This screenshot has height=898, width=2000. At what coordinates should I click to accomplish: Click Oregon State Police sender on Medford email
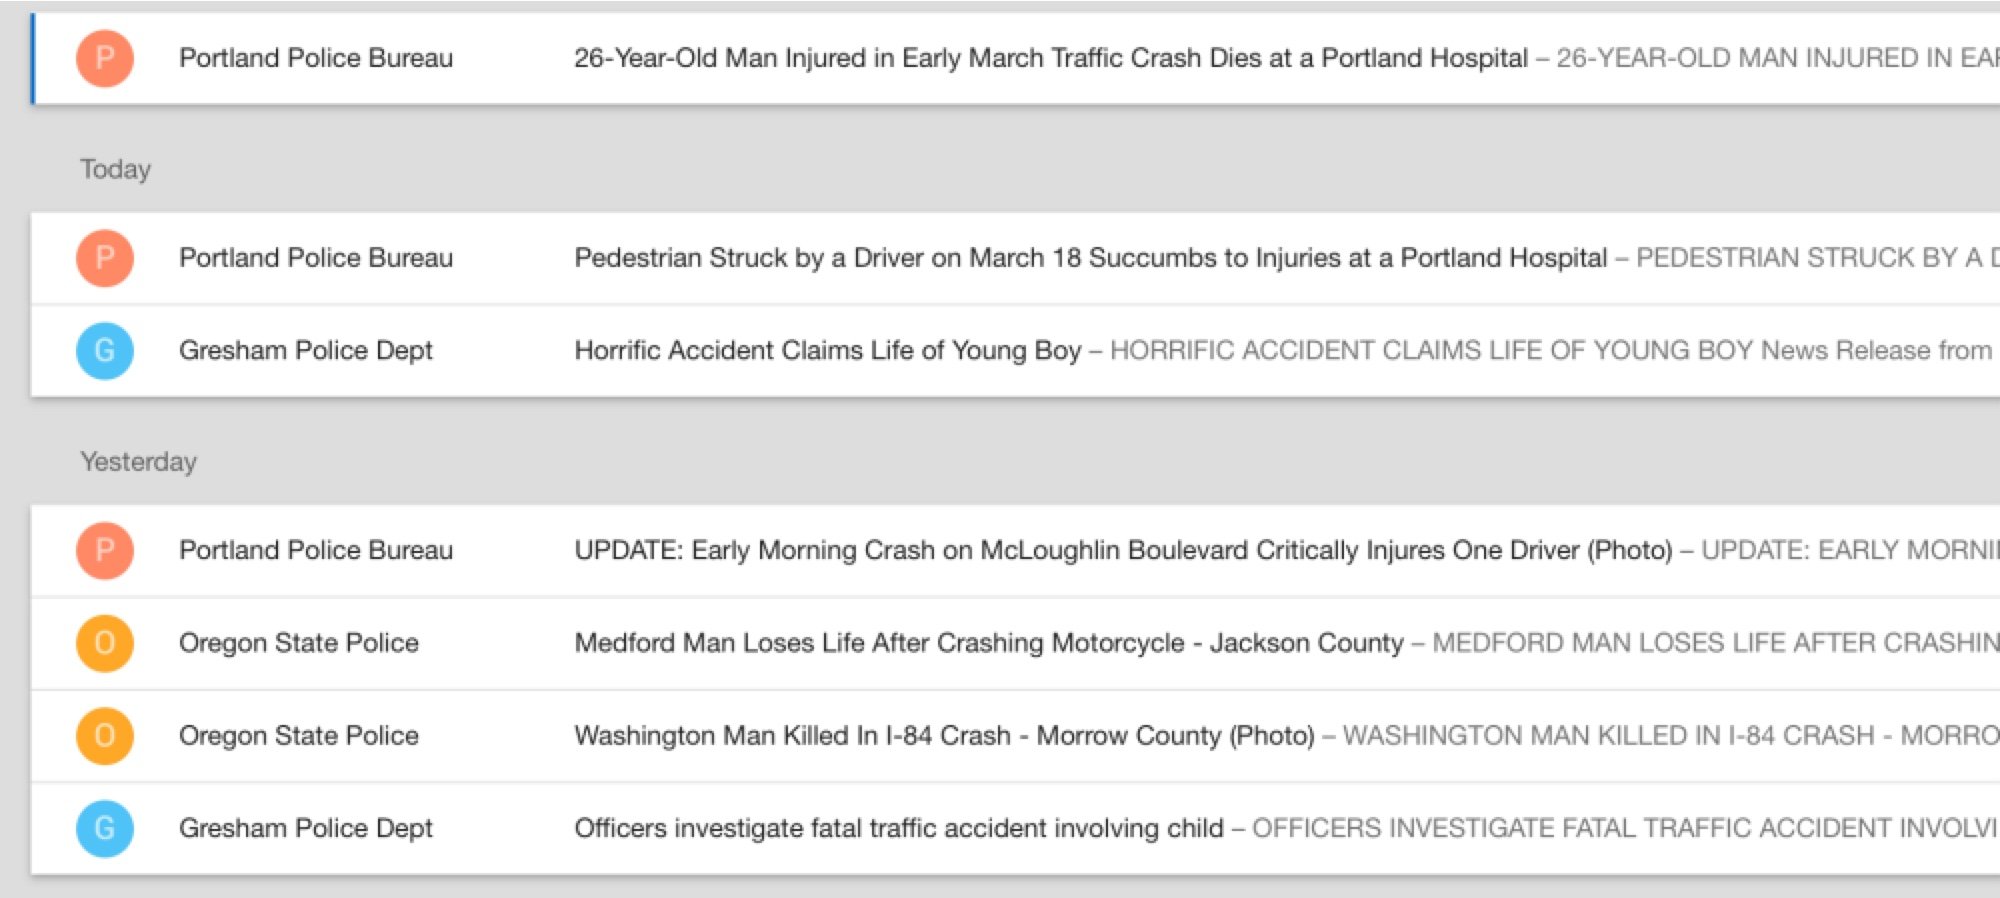tap(299, 643)
